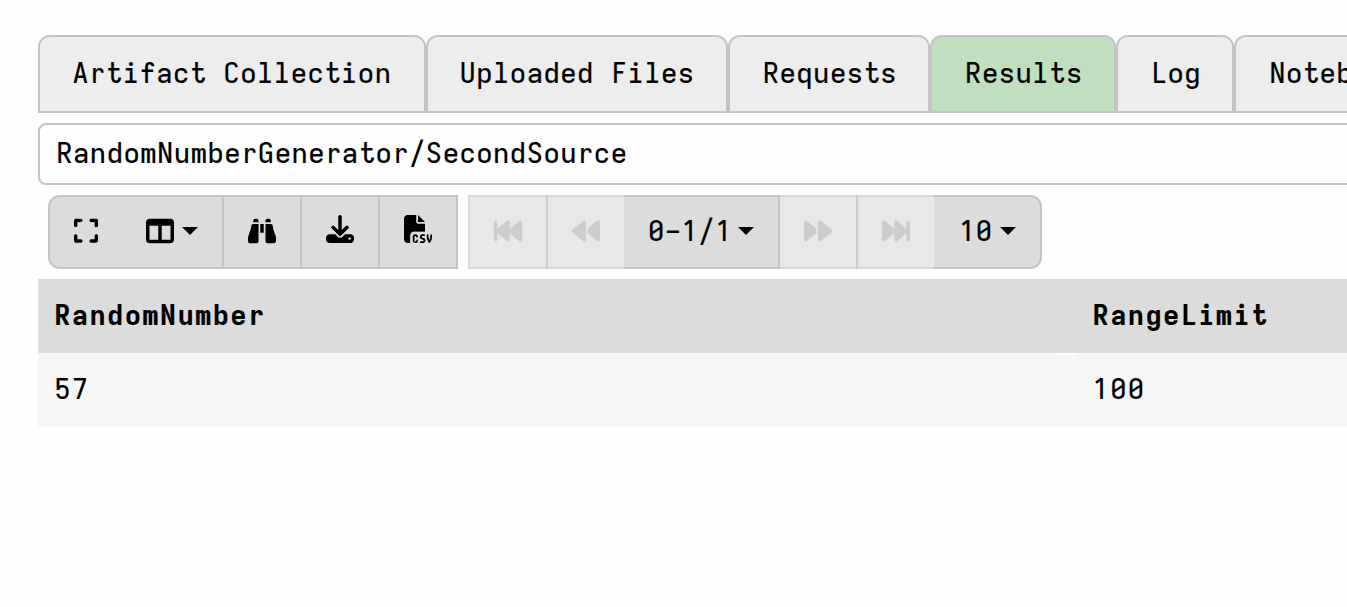Go to the first page
Viewport: 1347px width, 607px height.
coord(508,232)
